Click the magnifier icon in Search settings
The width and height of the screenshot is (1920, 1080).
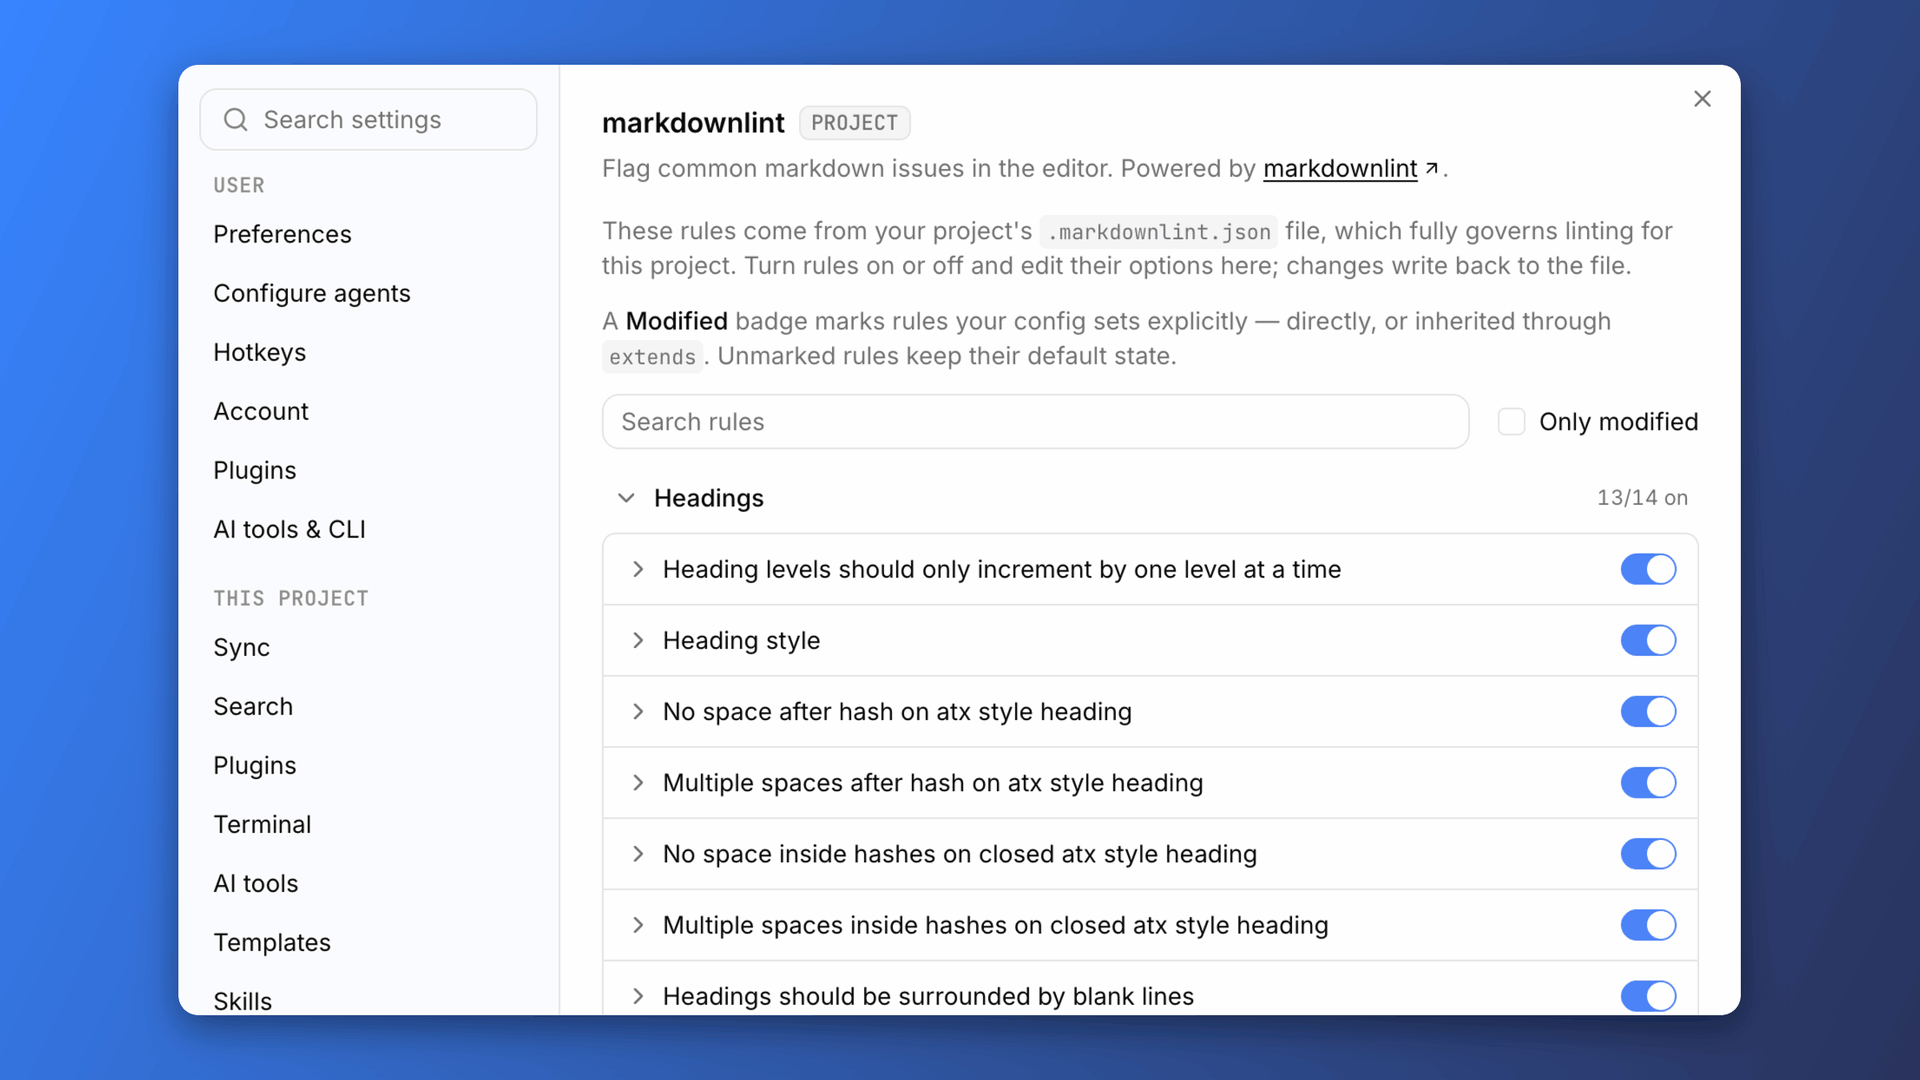[x=236, y=120]
